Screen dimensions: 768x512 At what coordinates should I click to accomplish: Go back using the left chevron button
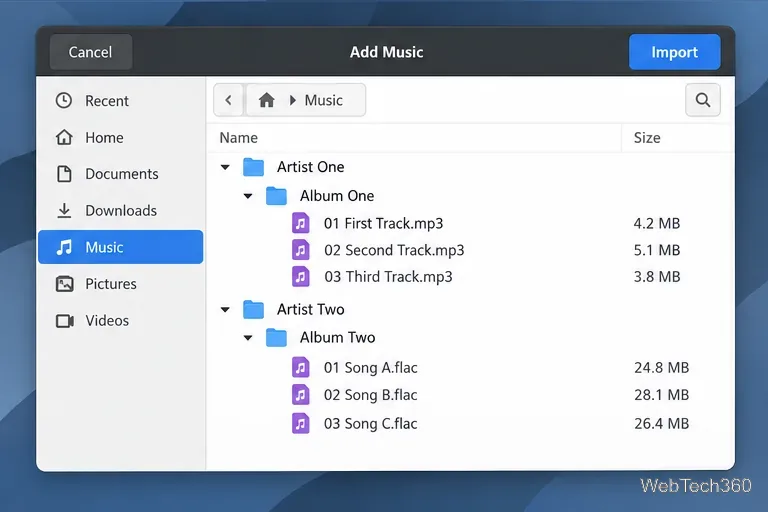pyautogui.click(x=228, y=100)
